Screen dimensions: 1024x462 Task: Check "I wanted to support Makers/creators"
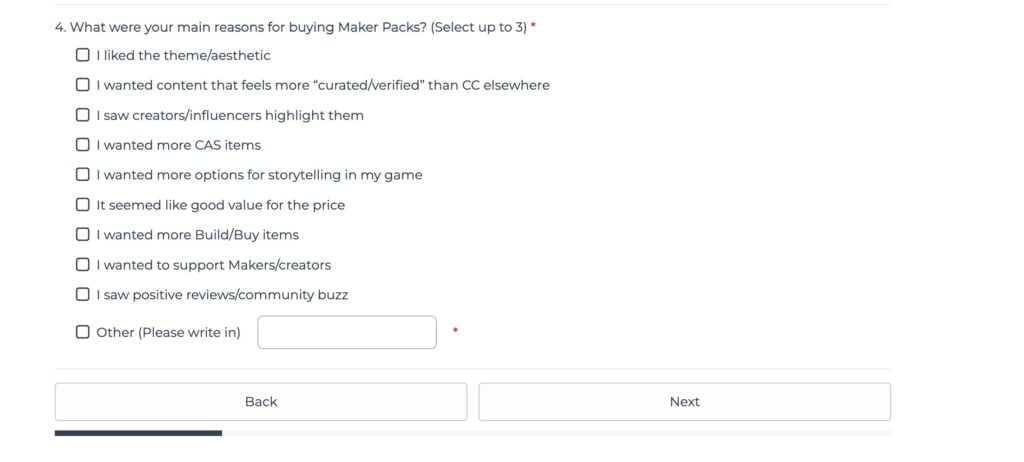click(83, 265)
